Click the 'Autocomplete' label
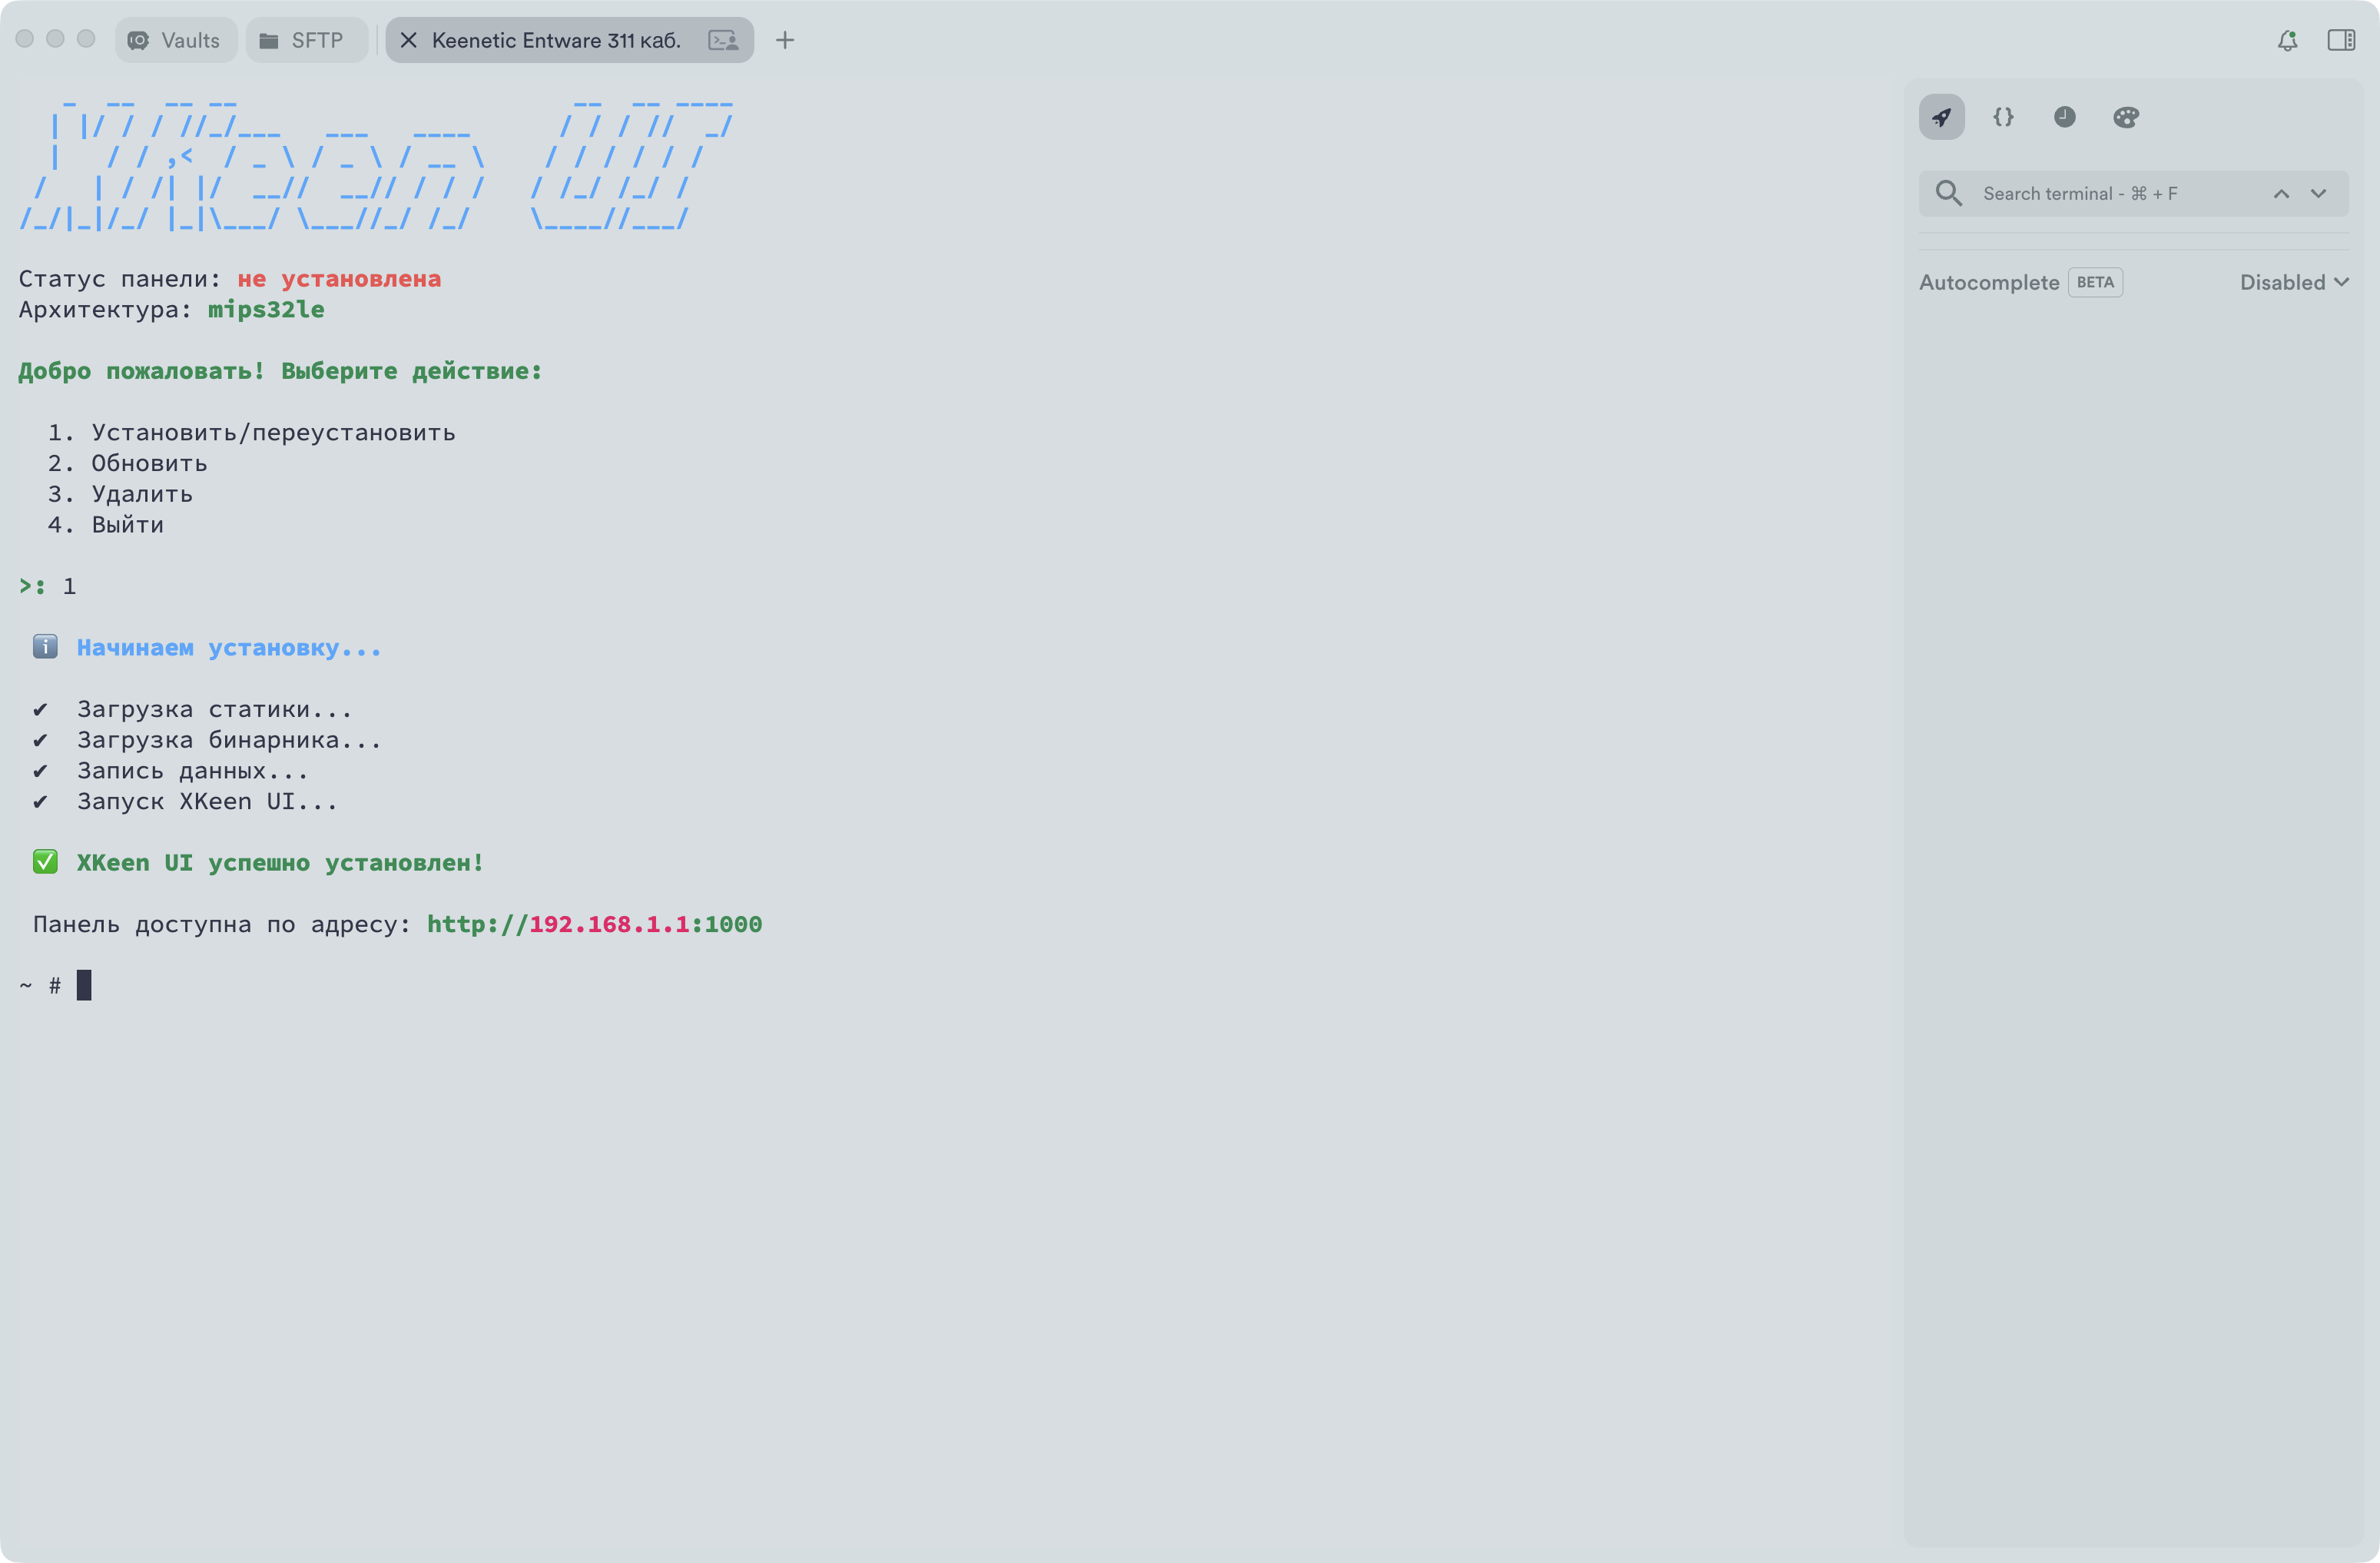This screenshot has height=1563, width=2380. pyautogui.click(x=1988, y=282)
